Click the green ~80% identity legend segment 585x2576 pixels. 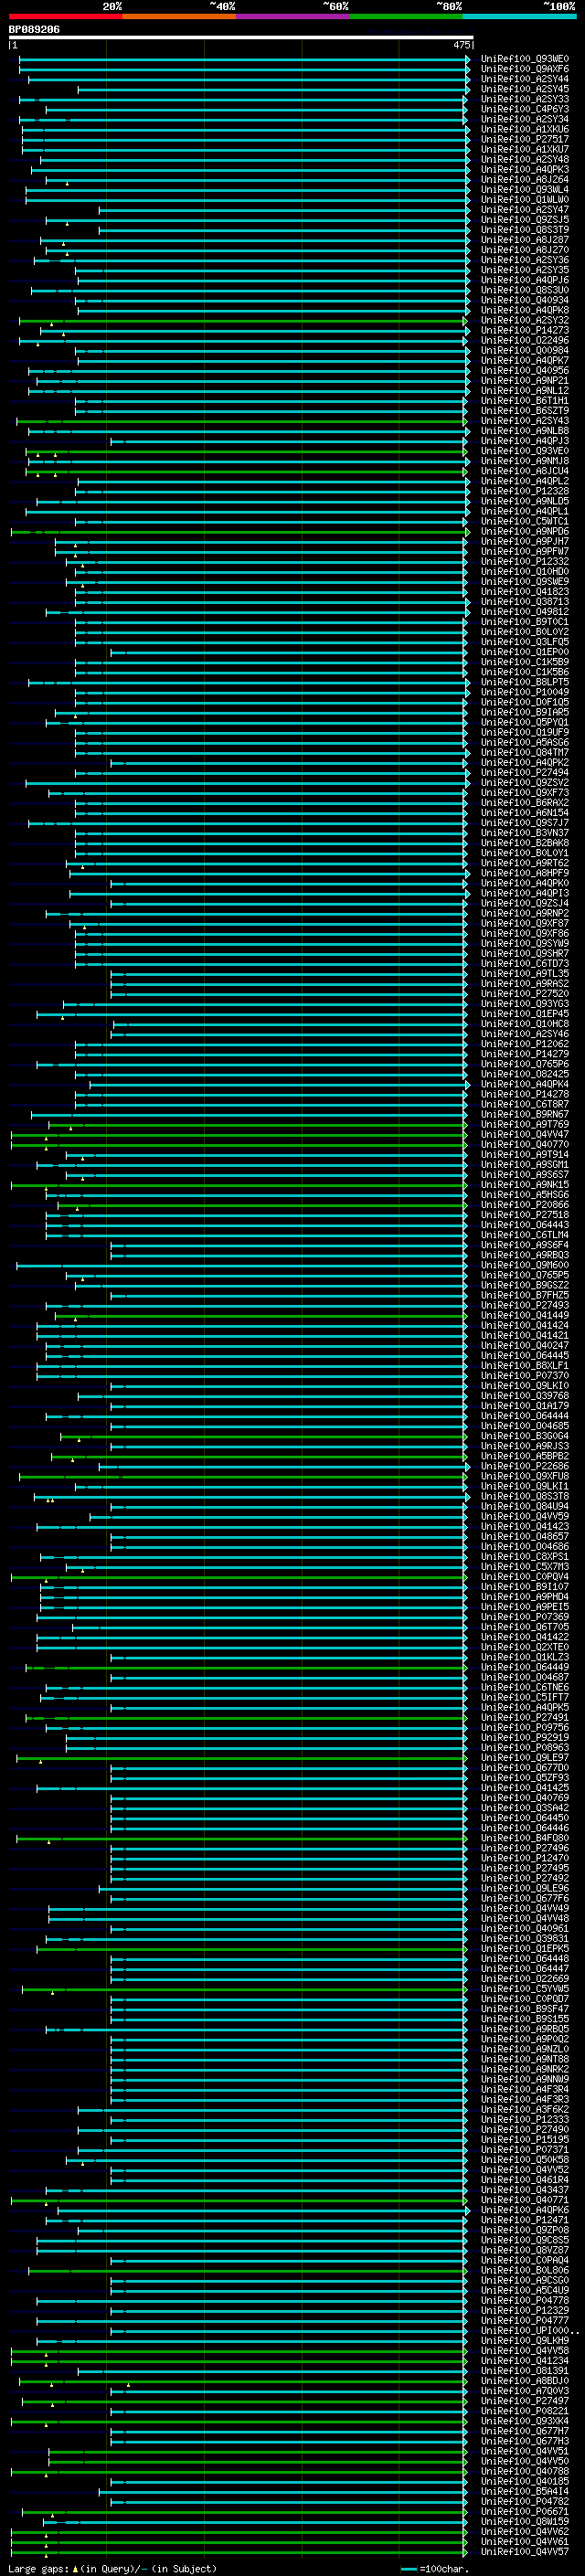click(406, 16)
